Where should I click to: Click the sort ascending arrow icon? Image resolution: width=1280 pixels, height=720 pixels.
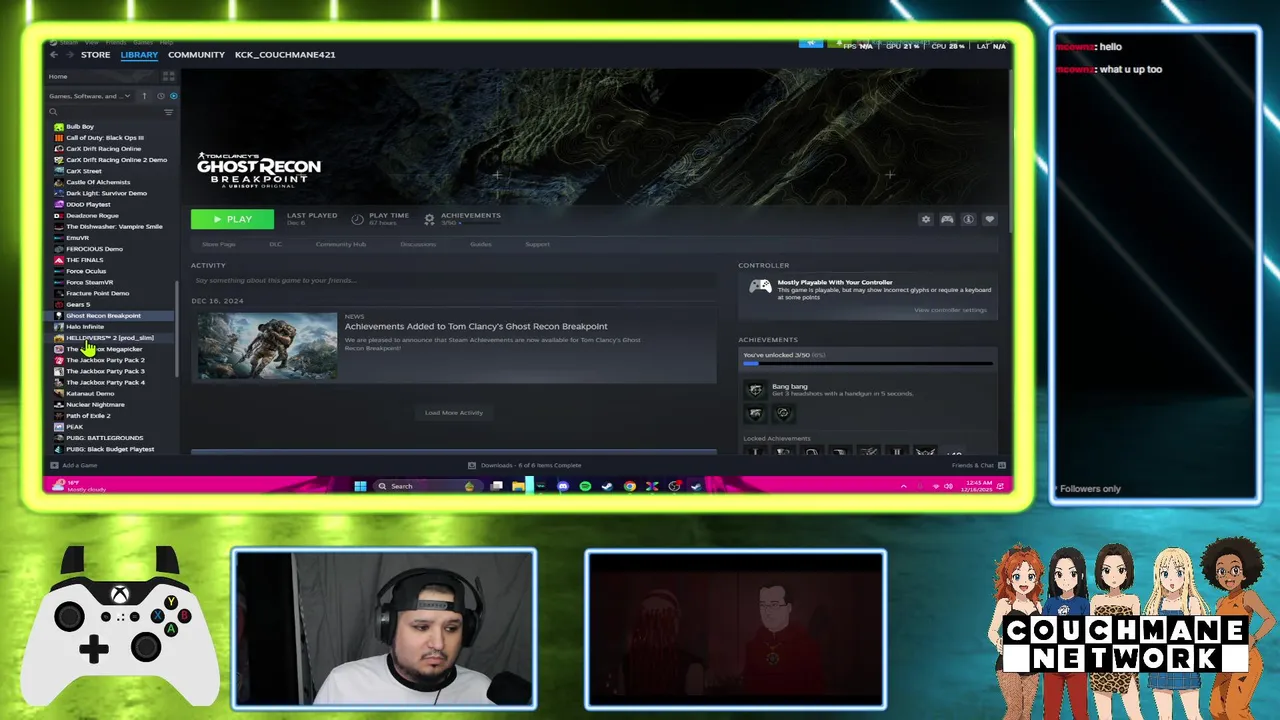pyautogui.click(x=144, y=96)
